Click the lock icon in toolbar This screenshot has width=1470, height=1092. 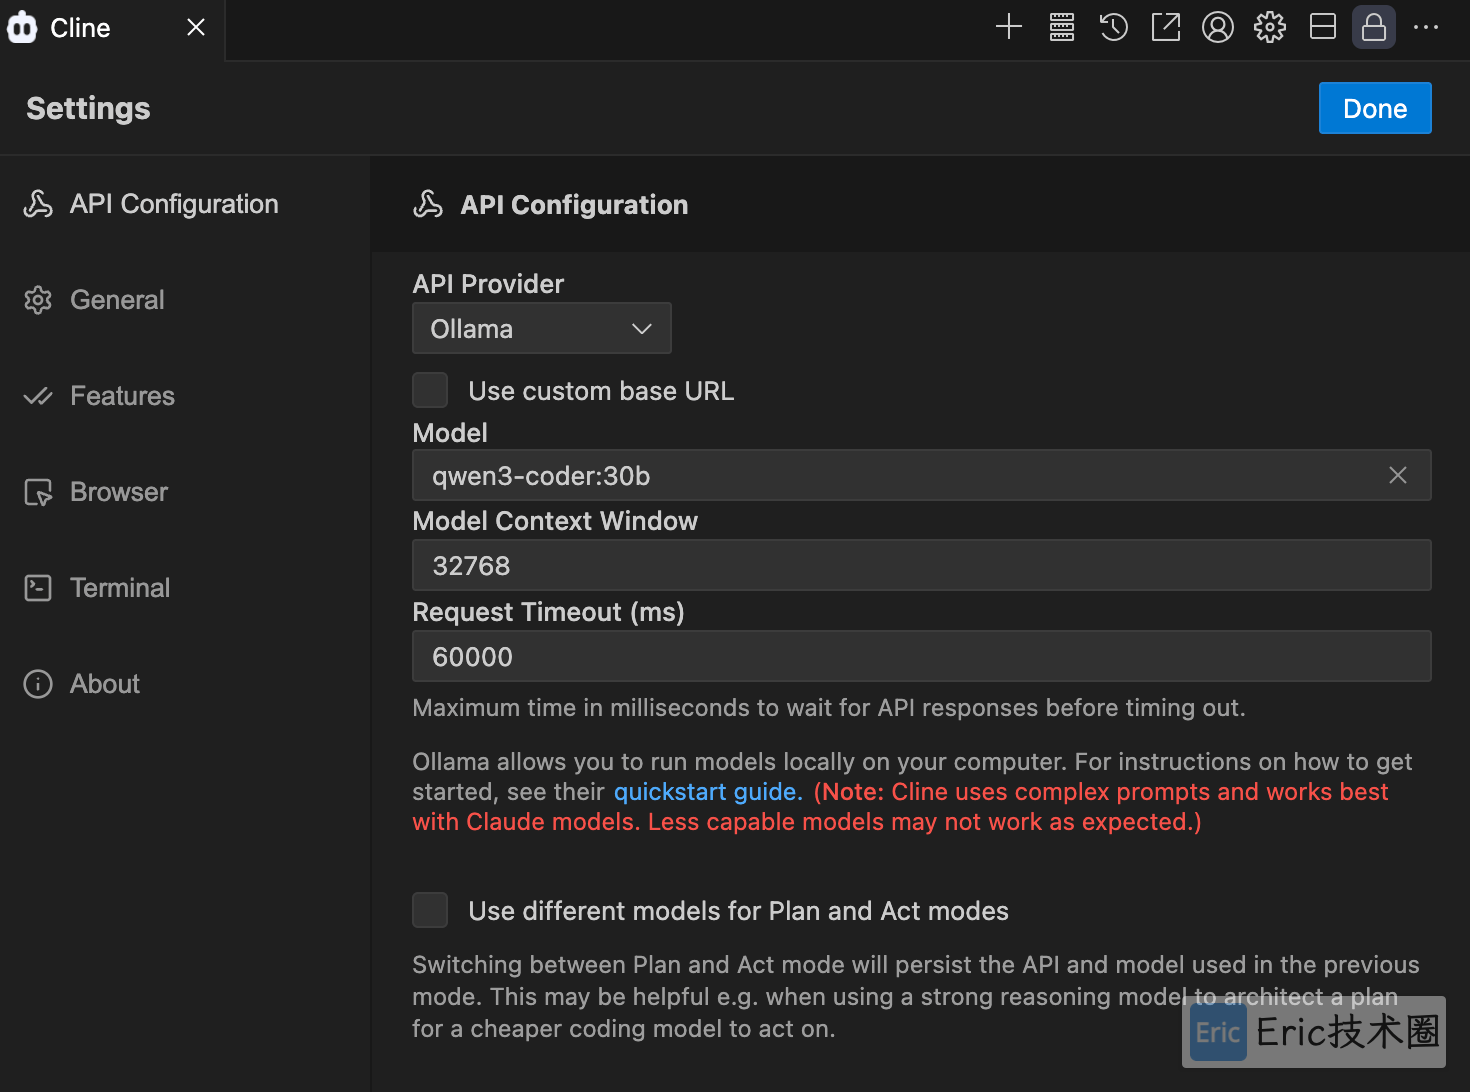(1374, 27)
